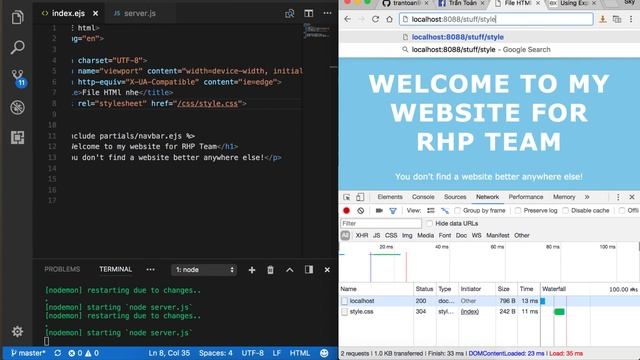Click the master branch in status bar

coord(28,353)
